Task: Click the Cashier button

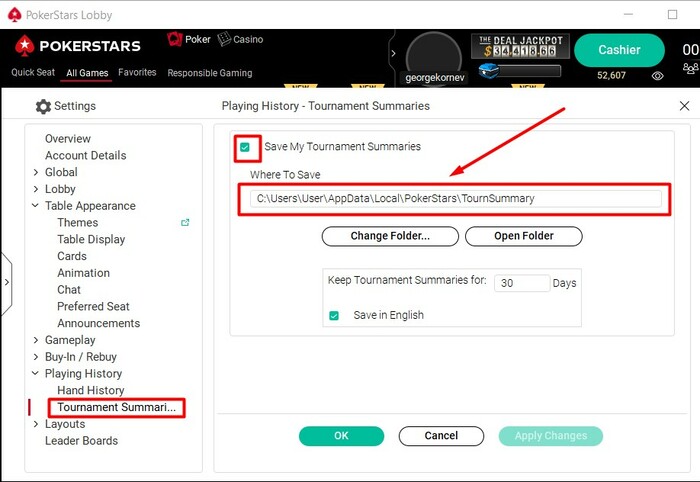Action: point(619,50)
